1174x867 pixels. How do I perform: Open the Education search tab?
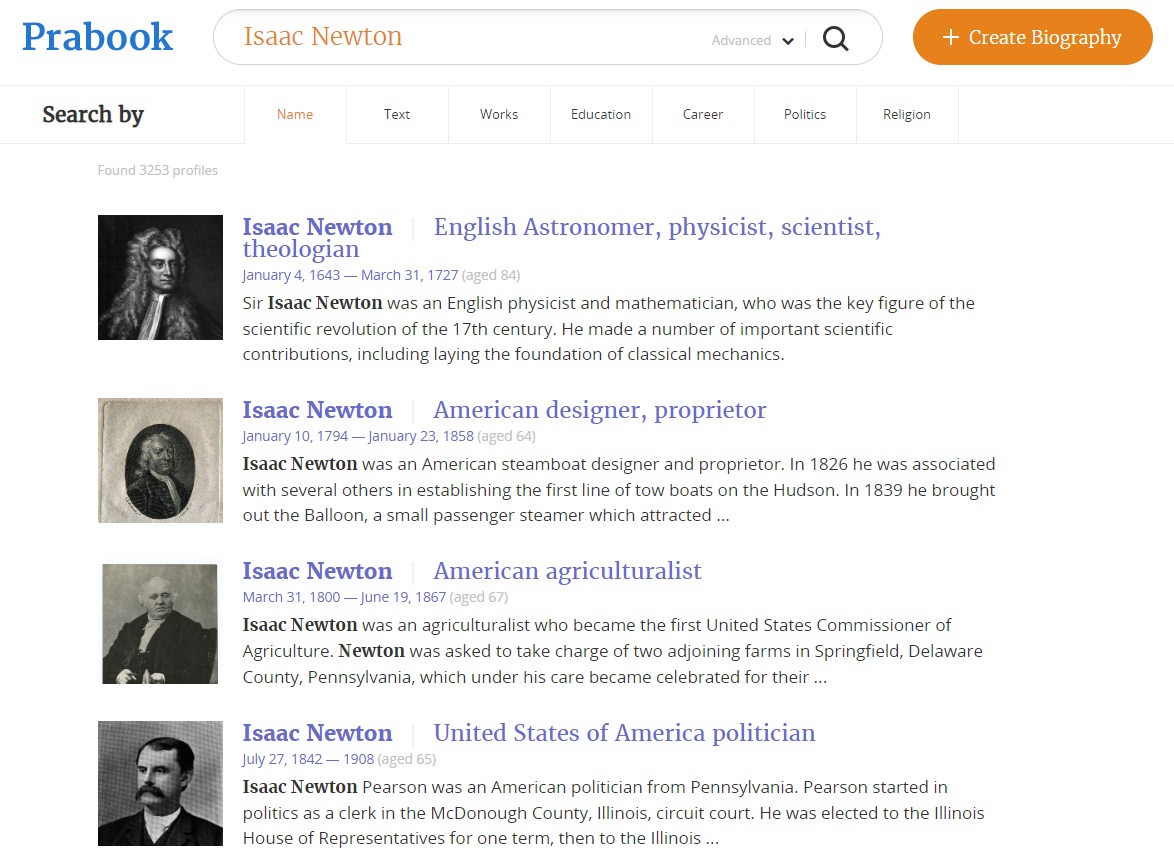click(600, 114)
